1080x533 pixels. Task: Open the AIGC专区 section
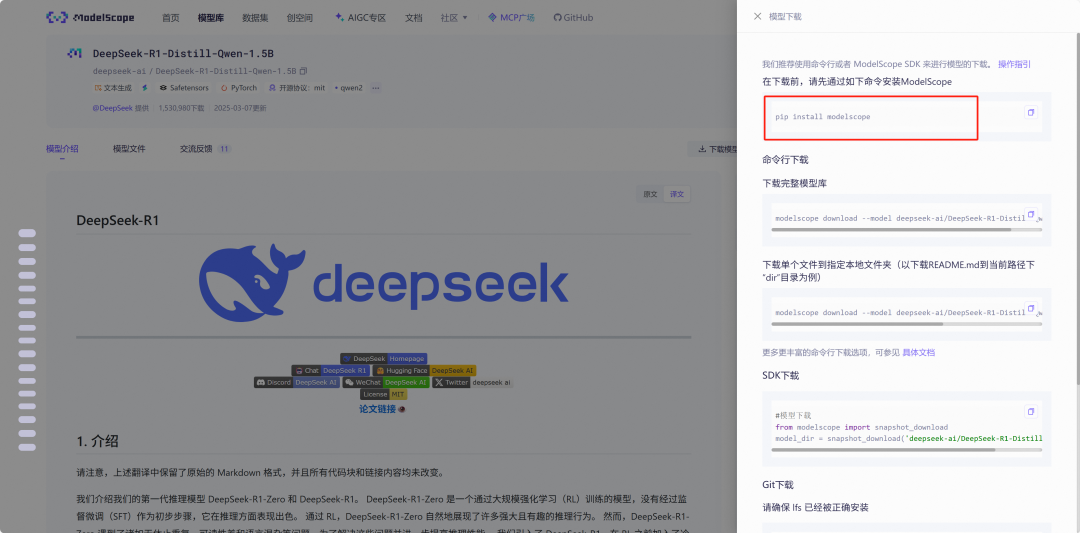(360, 18)
